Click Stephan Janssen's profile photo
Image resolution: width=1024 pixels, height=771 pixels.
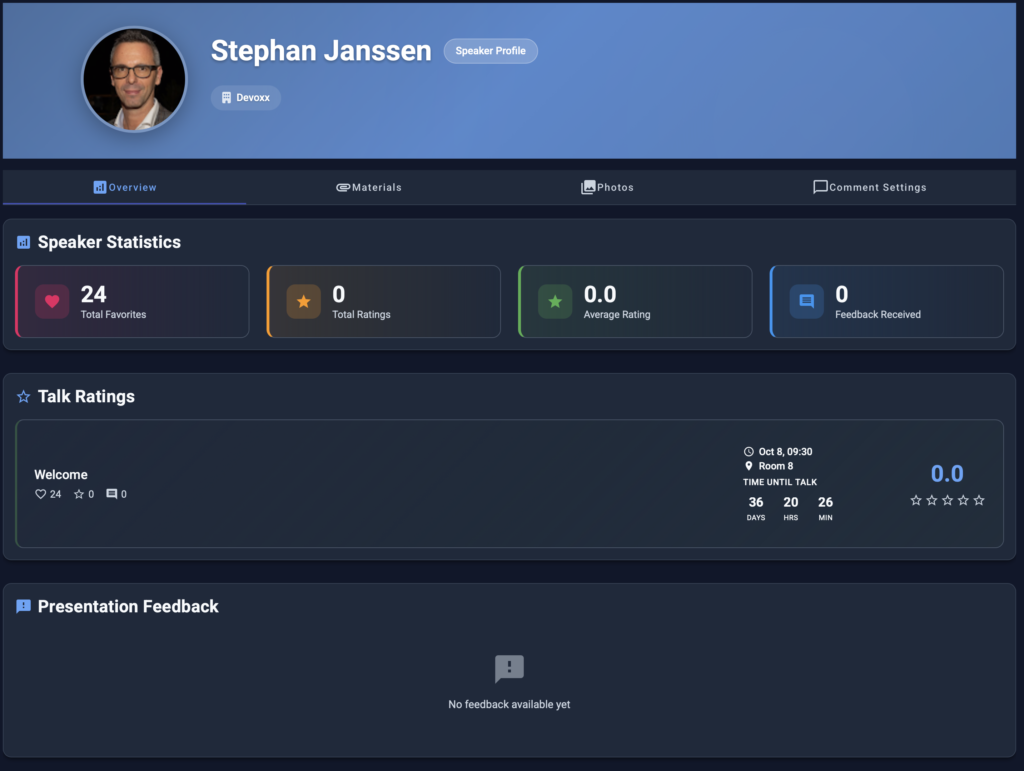point(135,79)
